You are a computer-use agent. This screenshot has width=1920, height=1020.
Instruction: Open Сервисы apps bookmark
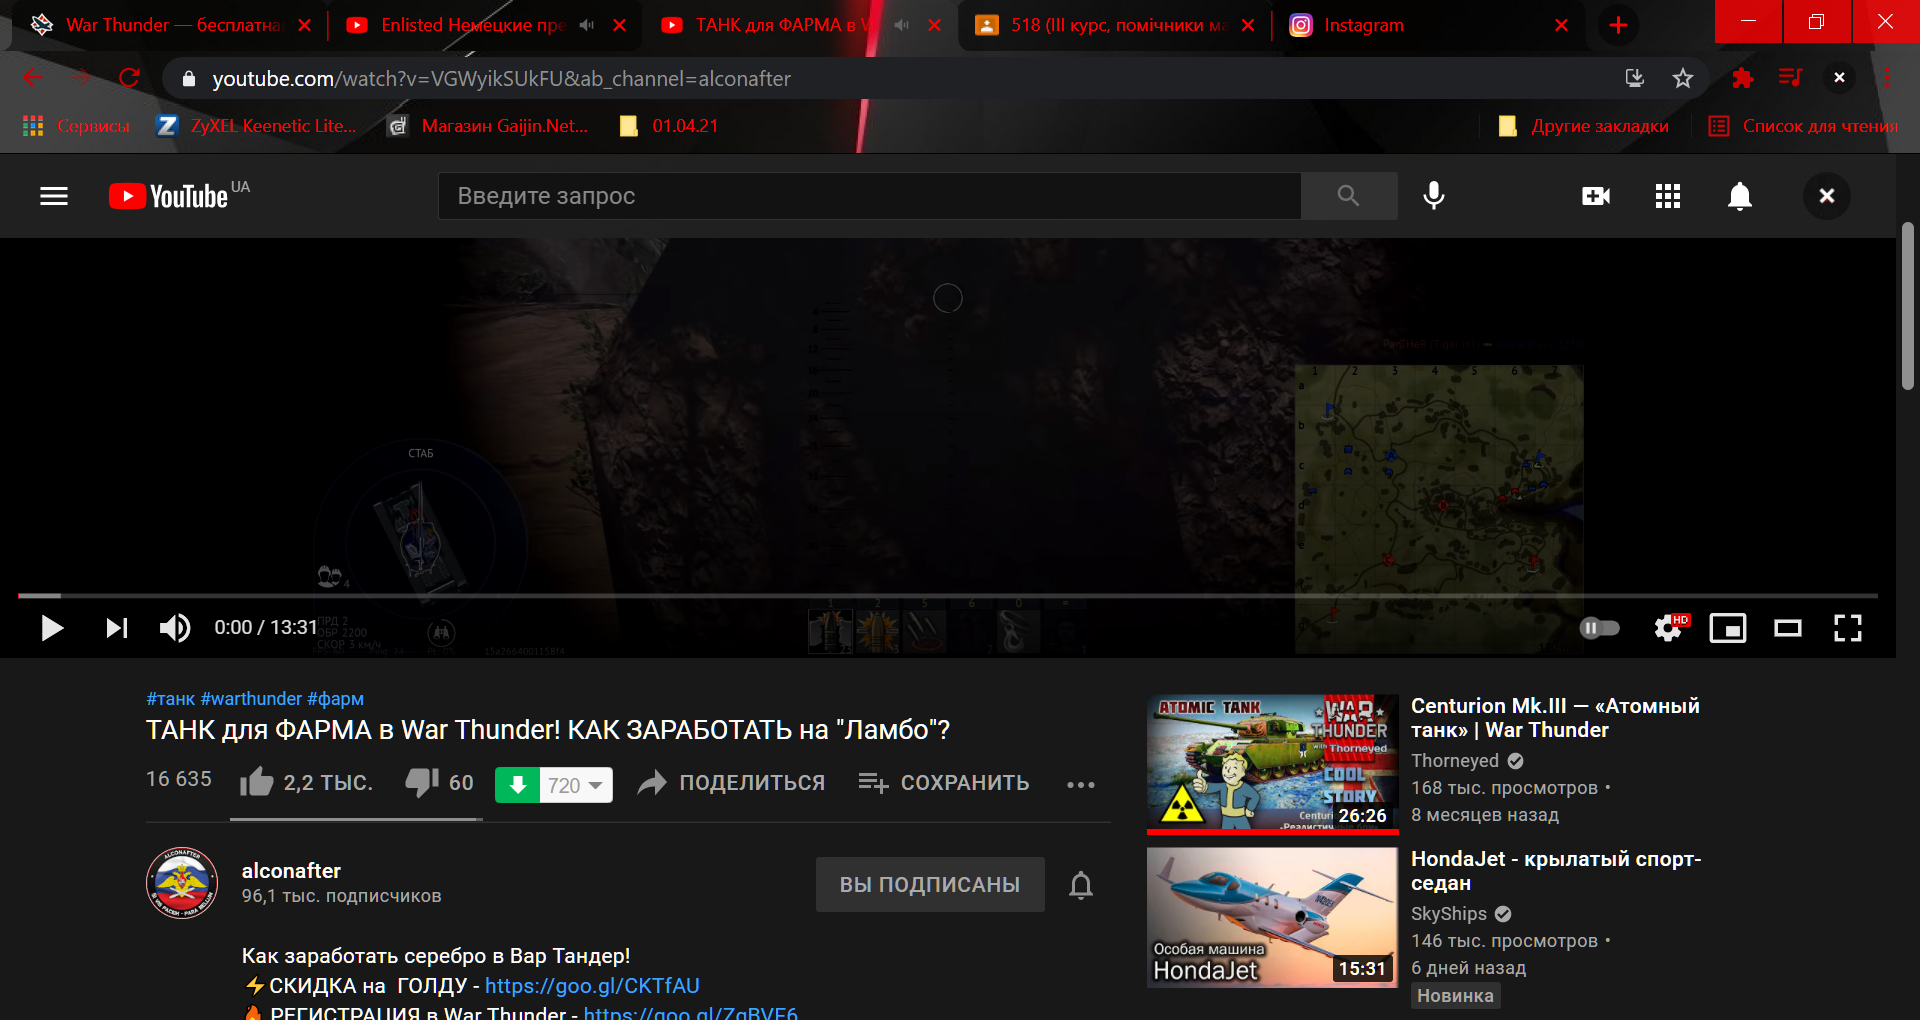[76, 126]
